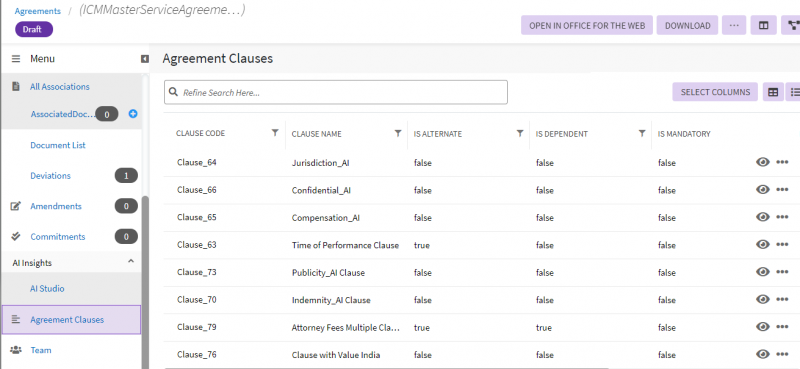
Task: Open the hierarchy diagram icon in header
Action: (791, 25)
